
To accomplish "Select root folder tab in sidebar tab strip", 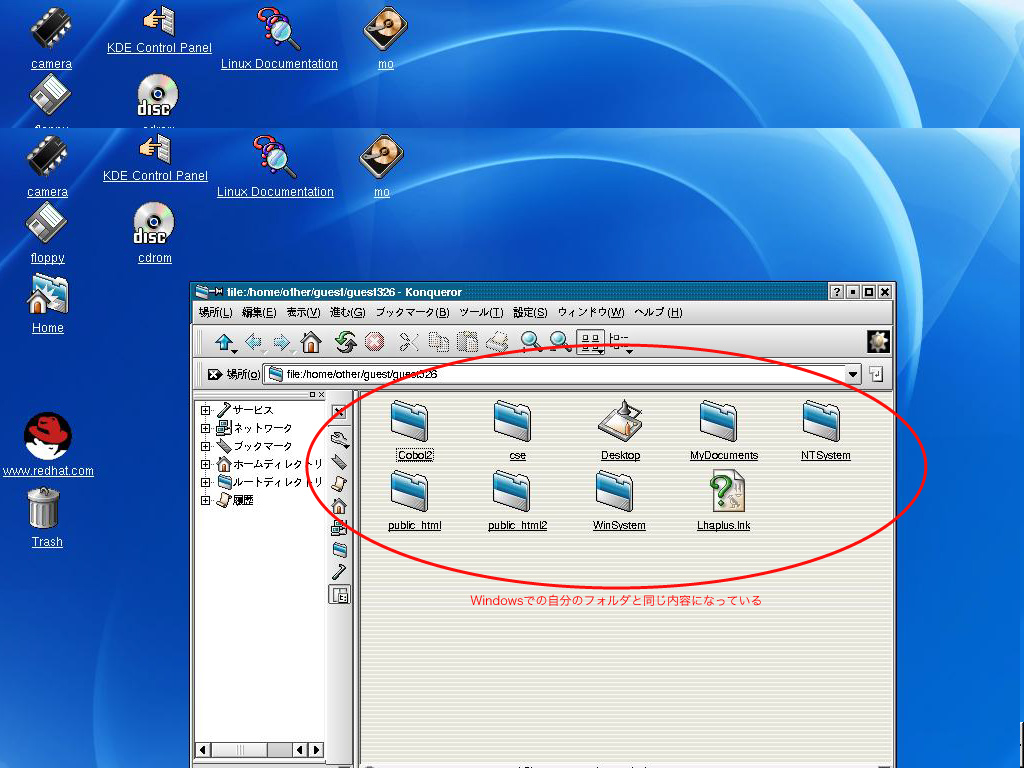I will (x=340, y=550).
